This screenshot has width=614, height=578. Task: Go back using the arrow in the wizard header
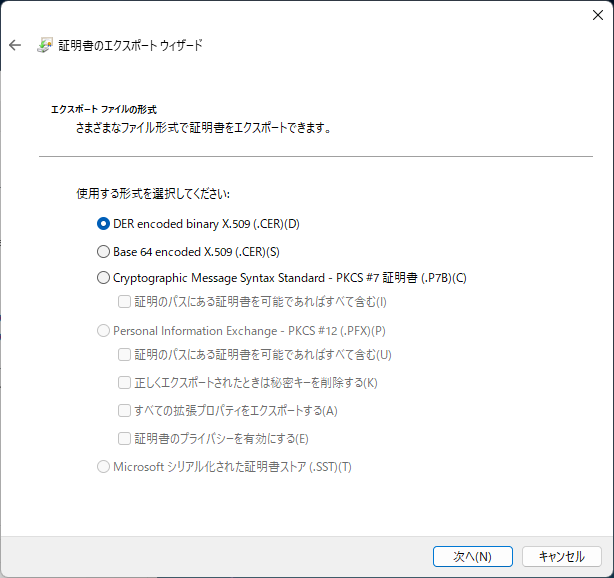click(15, 45)
